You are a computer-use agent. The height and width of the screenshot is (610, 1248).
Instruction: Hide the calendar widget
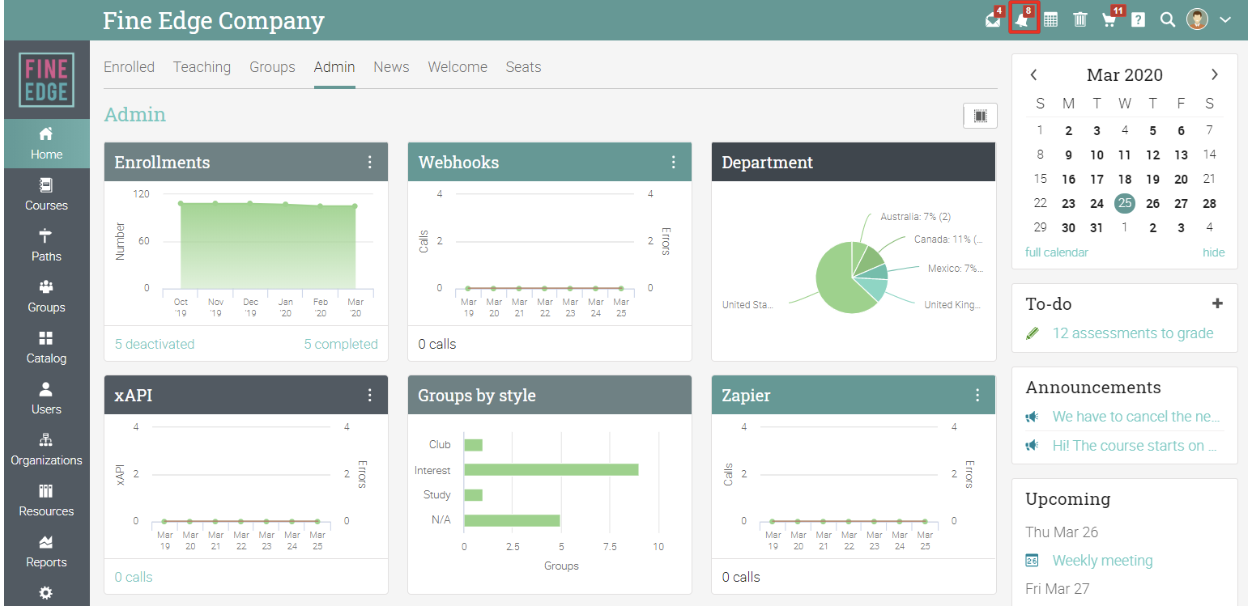tap(1213, 252)
